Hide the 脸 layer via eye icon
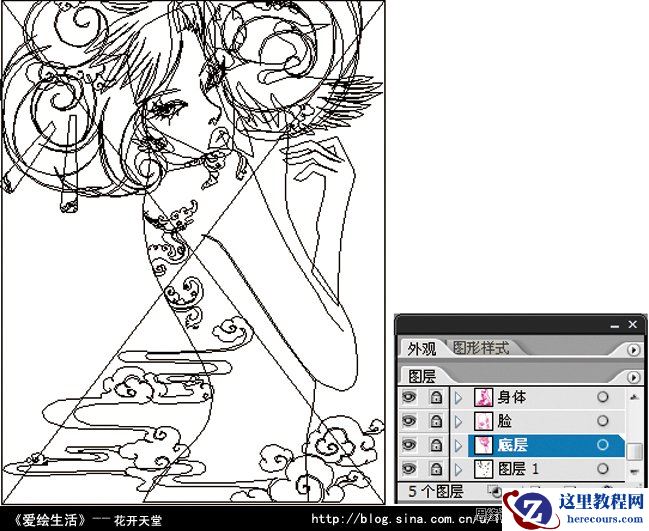 tap(409, 421)
